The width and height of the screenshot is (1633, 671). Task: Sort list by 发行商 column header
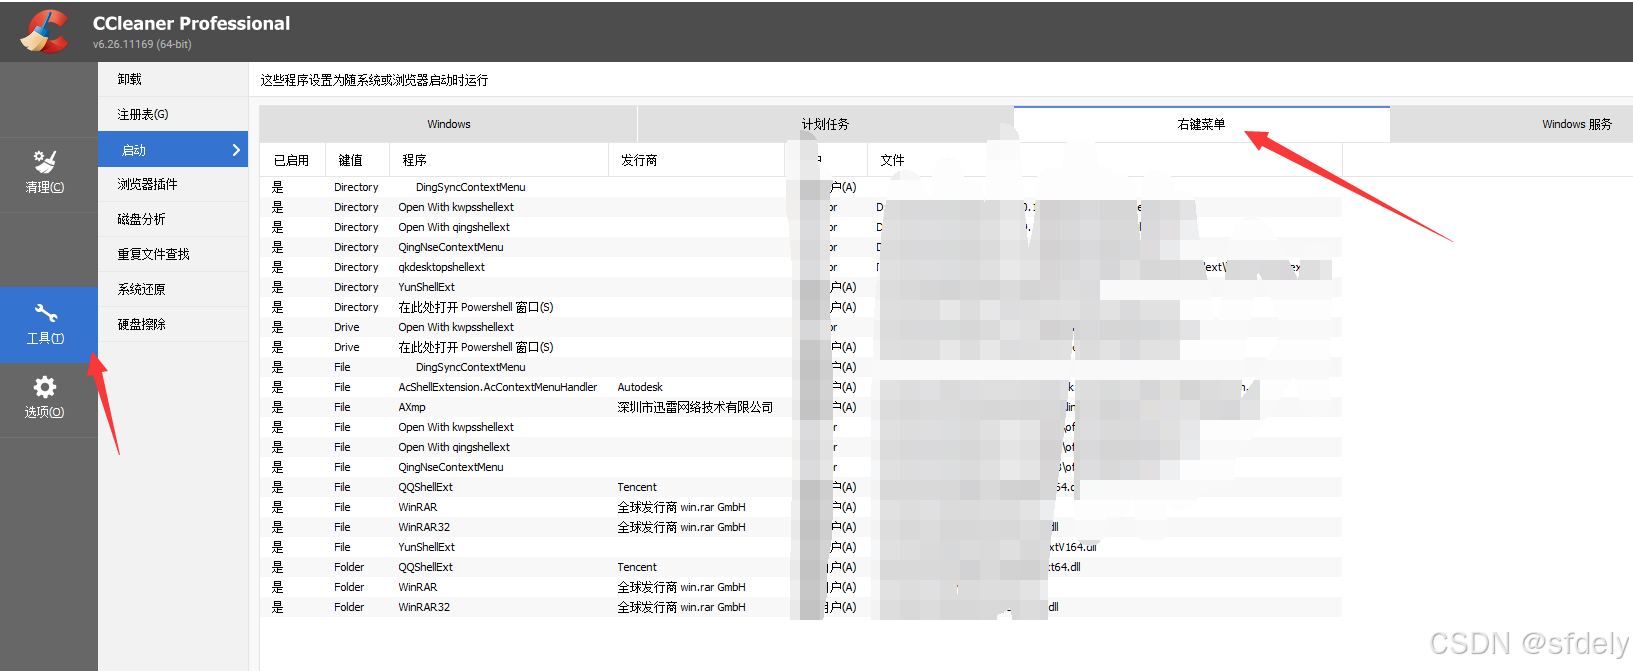(639, 160)
